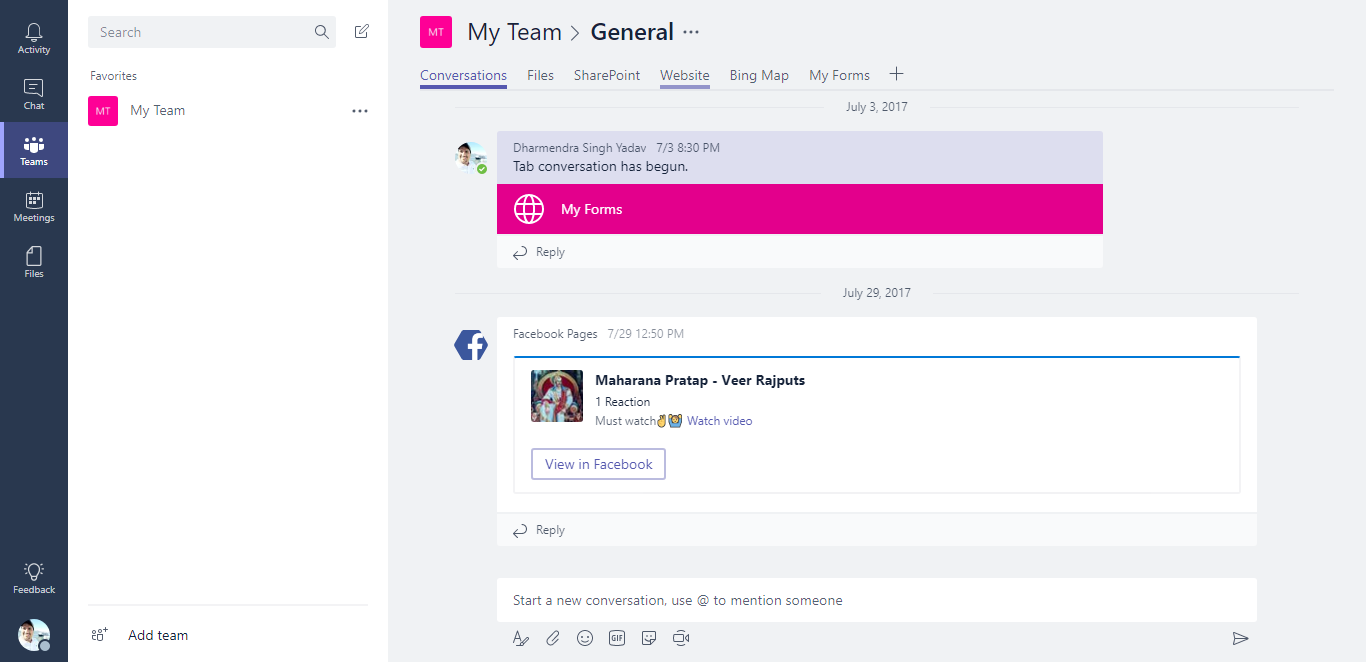This screenshot has height=662, width=1366.
Task: Open the Meetings section
Action: click(34, 206)
